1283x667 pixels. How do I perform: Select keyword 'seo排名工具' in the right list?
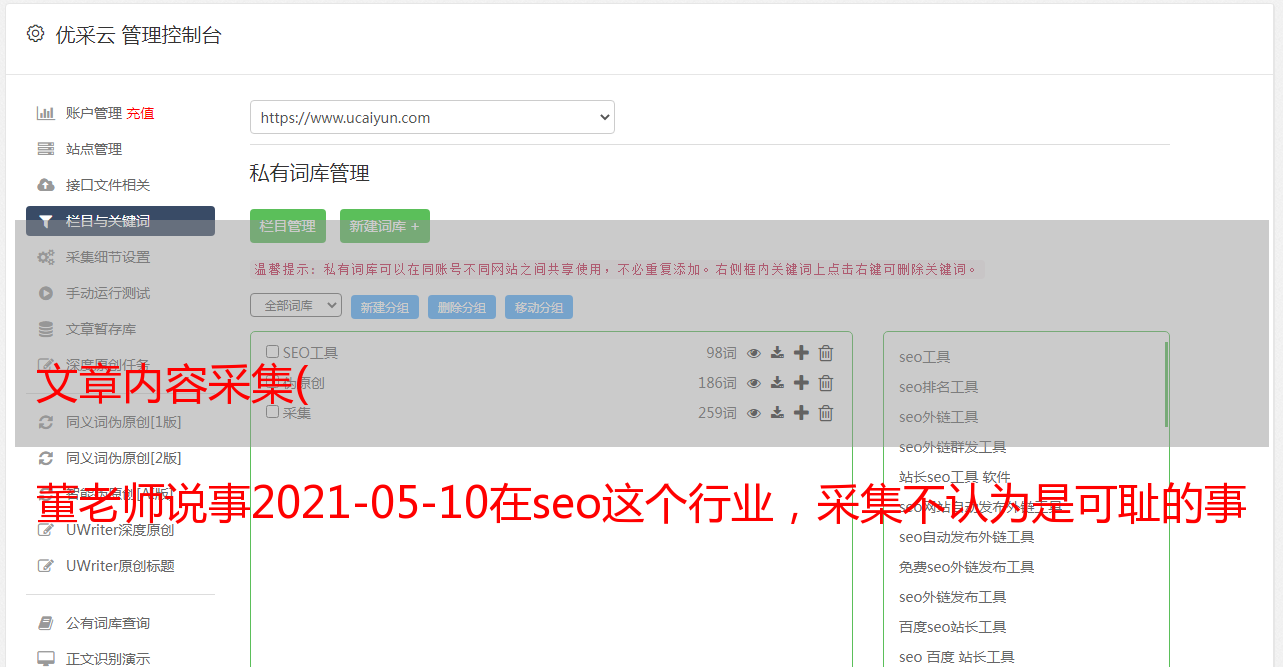point(939,387)
